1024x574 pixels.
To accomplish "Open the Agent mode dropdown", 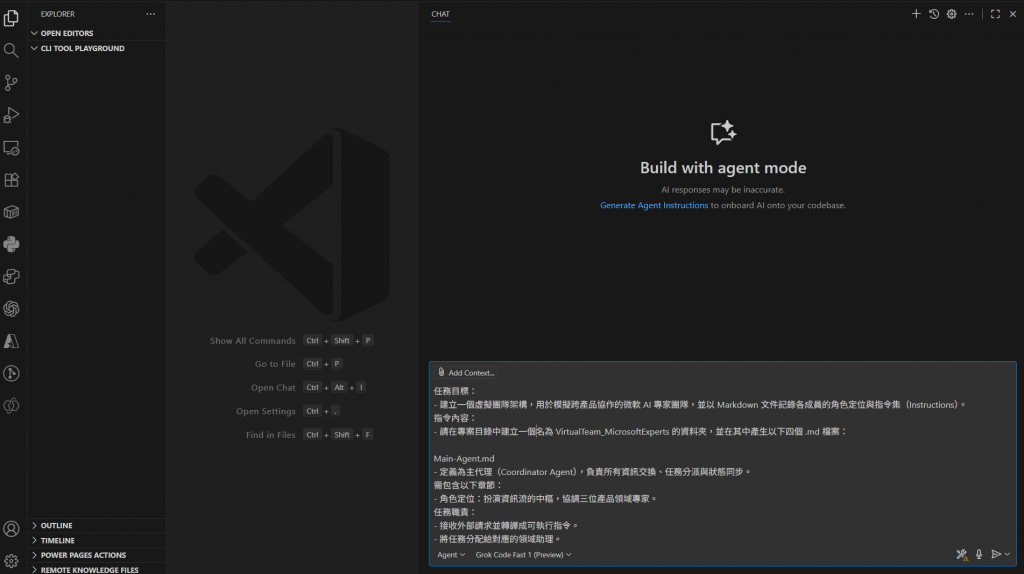I will pos(451,554).
